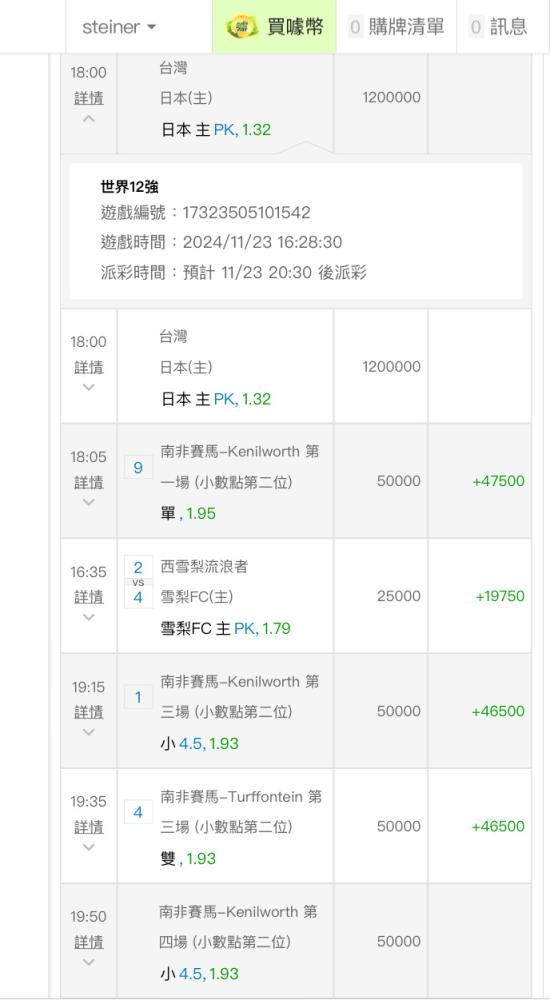The width and height of the screenshot is (550, 1000).
Task: Select the +47500 winnings amount
Action: 498,481
